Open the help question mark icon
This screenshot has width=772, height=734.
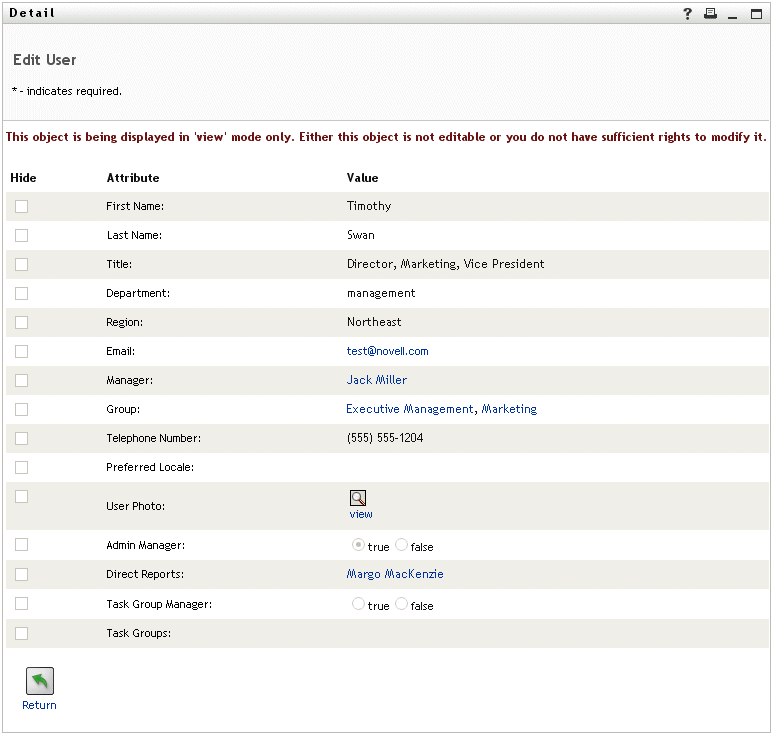pyautogui.click(x=687, y=14)
